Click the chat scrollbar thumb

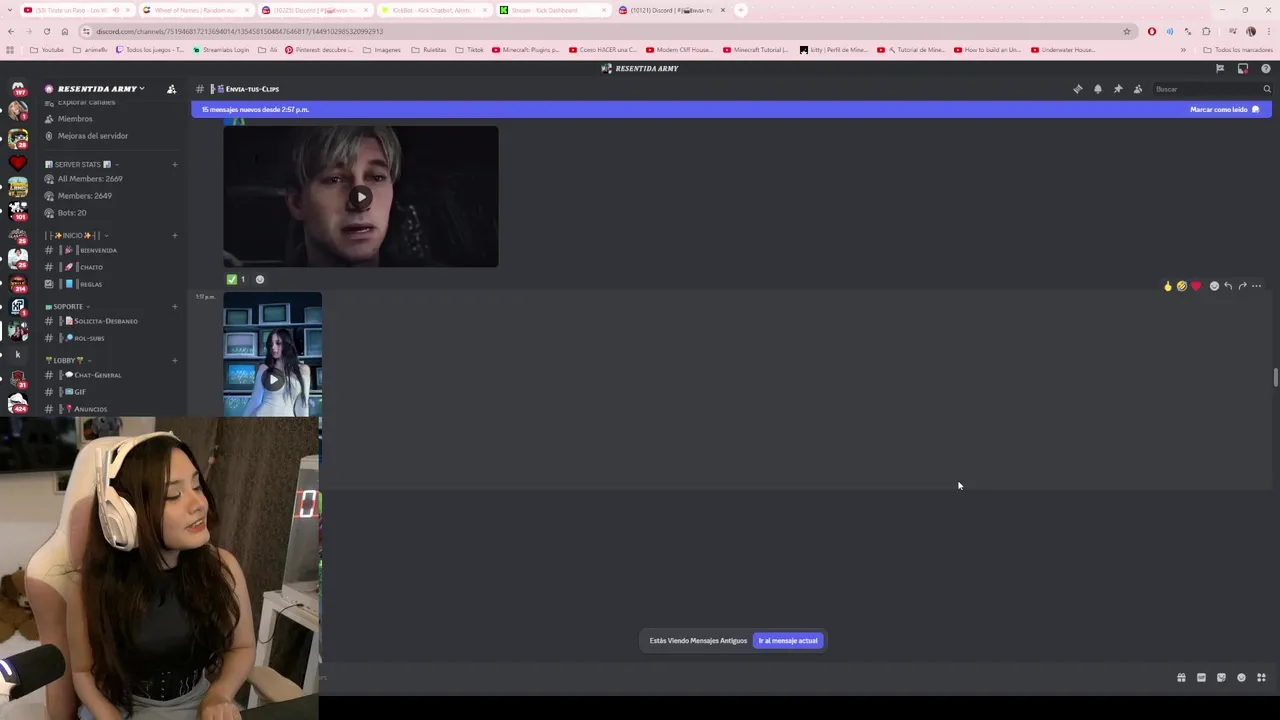(x=1275, y=377)
